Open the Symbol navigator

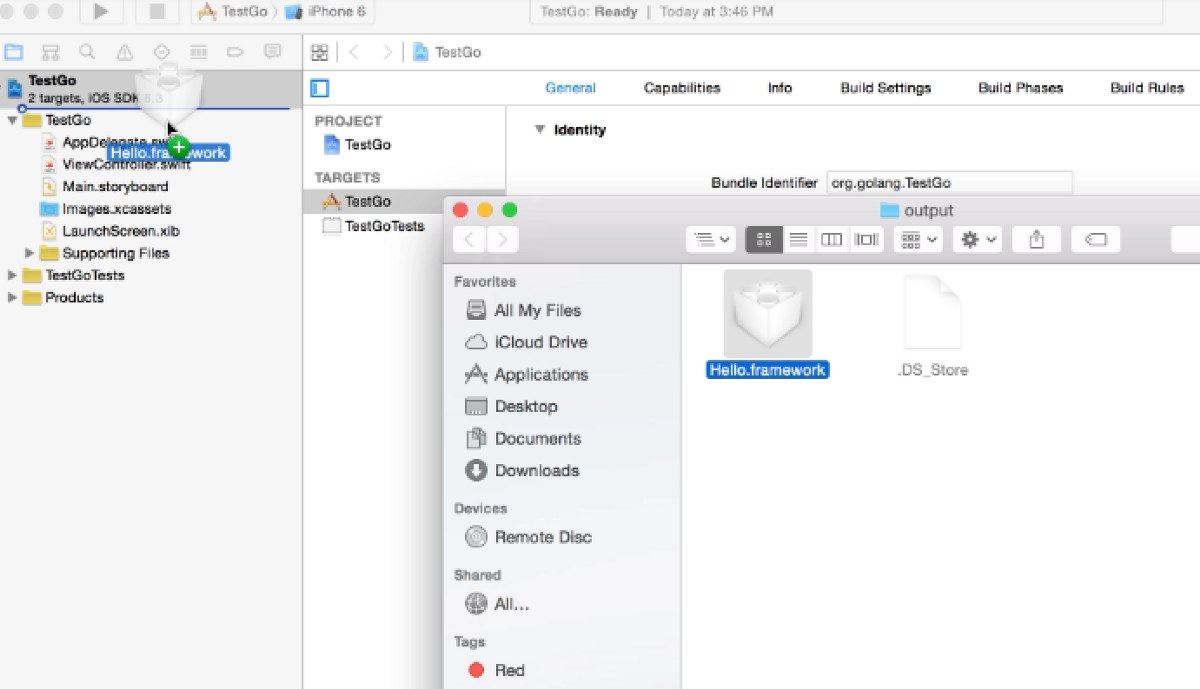[x=51, y=52]
